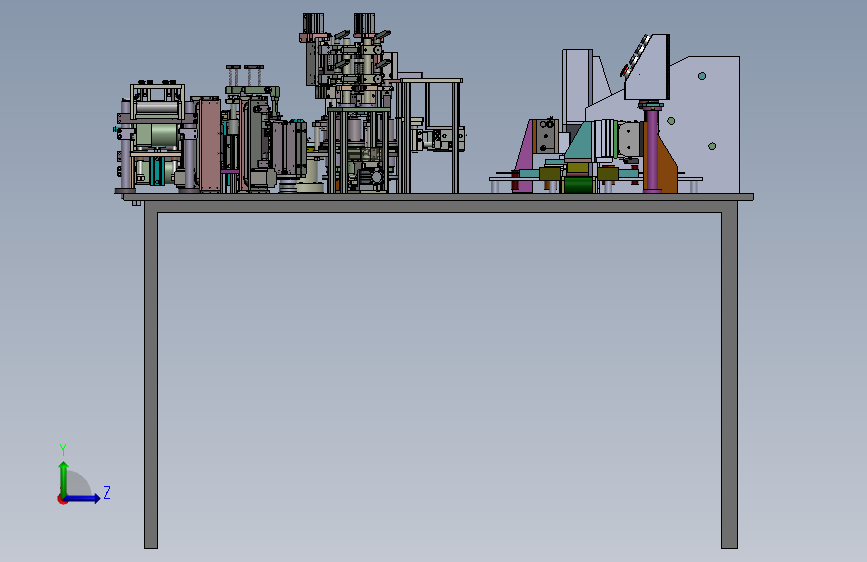Select the left leg of the table frame

151,376
